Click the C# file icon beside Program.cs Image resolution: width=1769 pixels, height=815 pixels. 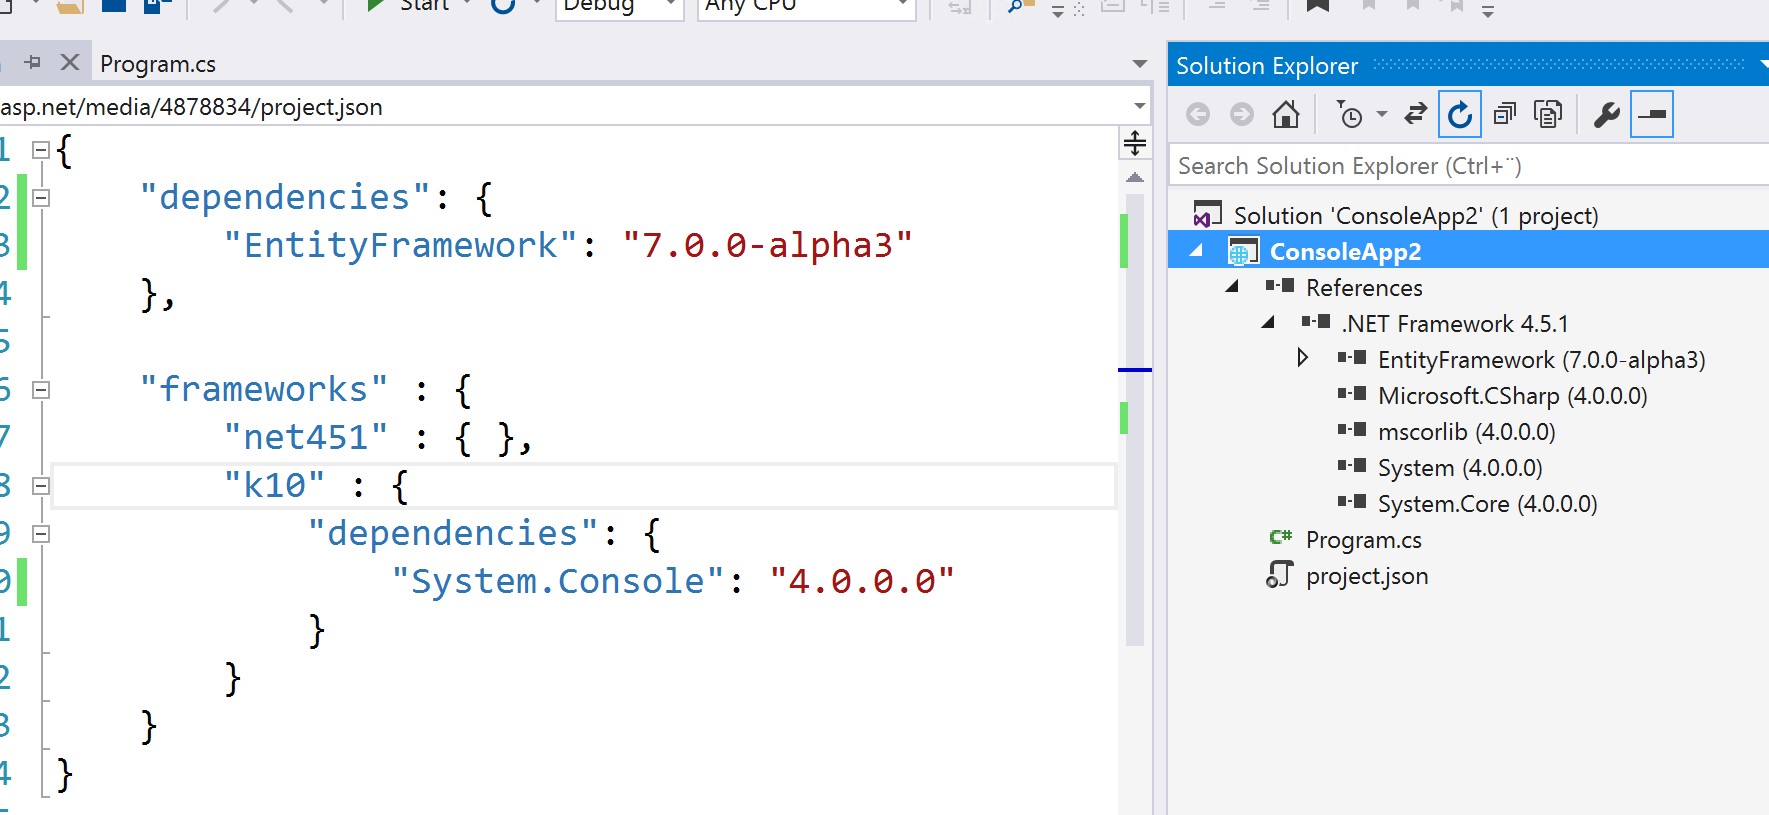(x=1281, y=538)
